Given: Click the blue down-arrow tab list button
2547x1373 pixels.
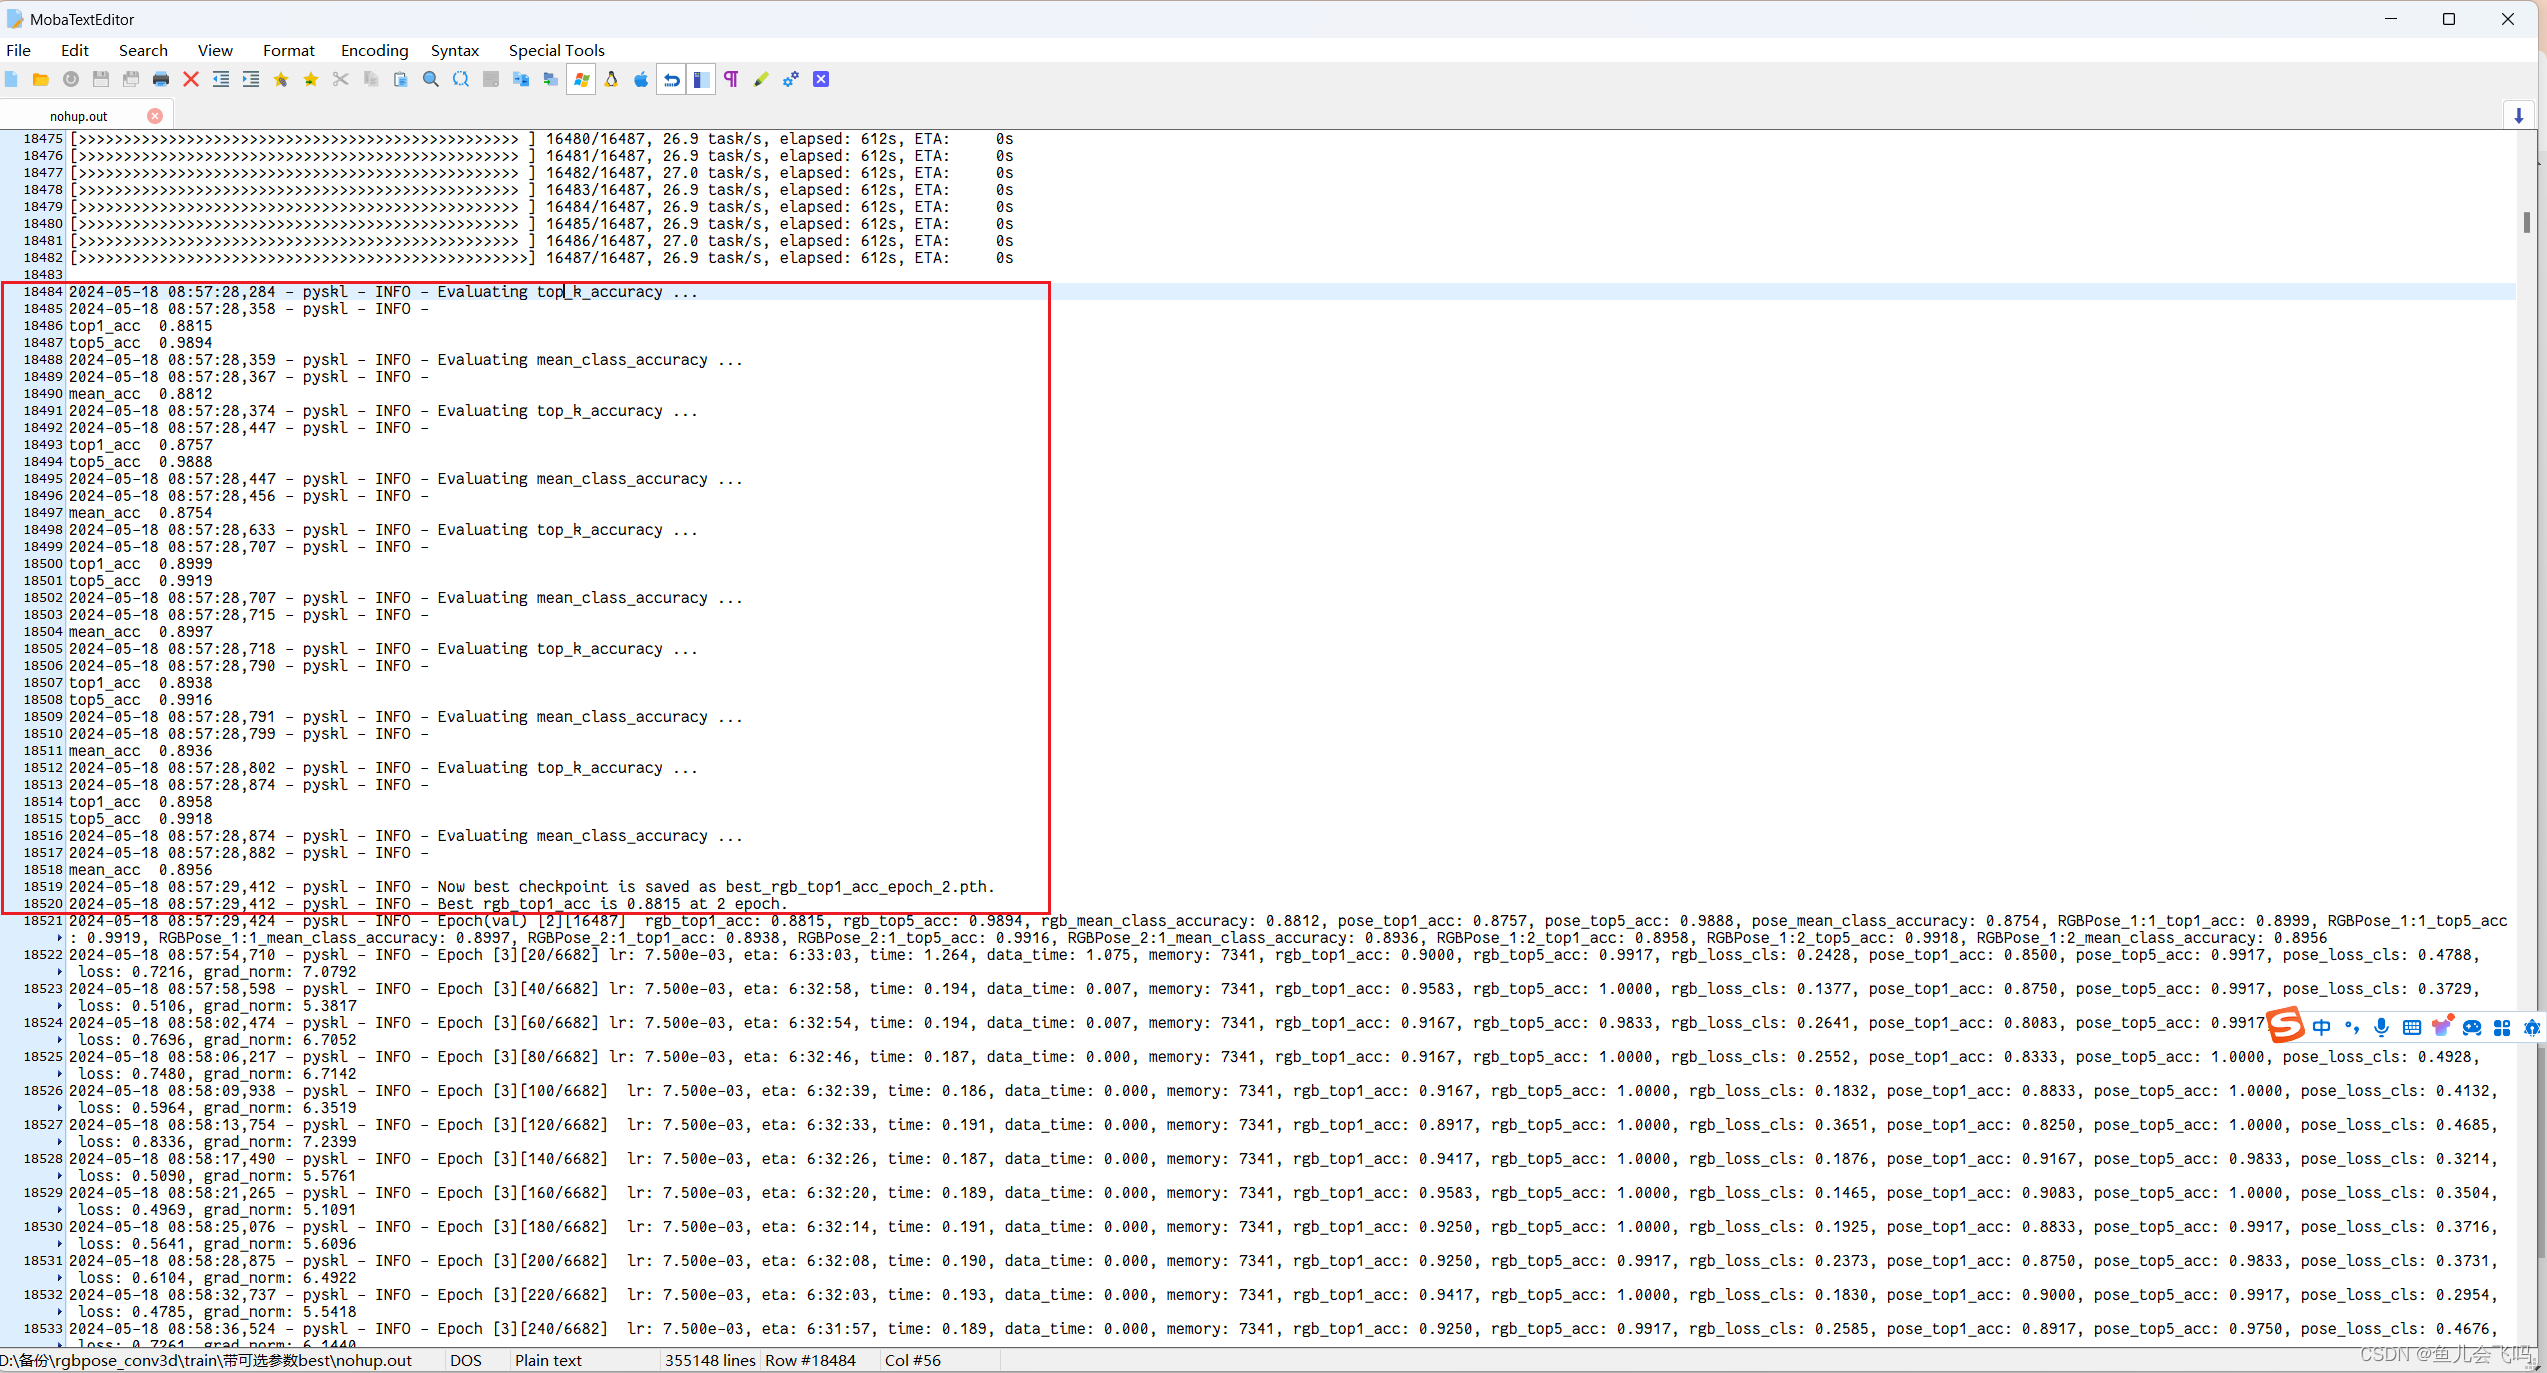Looking at the screenshot, I should (2518, 116).
